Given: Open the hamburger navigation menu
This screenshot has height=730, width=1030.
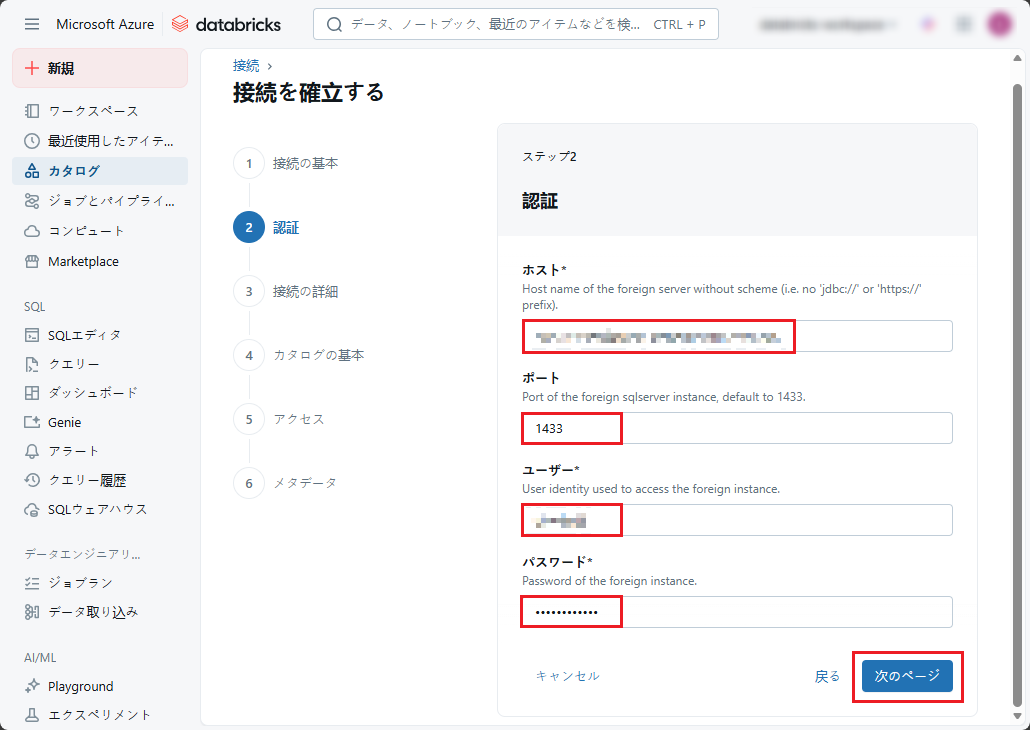Looking at the screenshot, I should [32, 24].
